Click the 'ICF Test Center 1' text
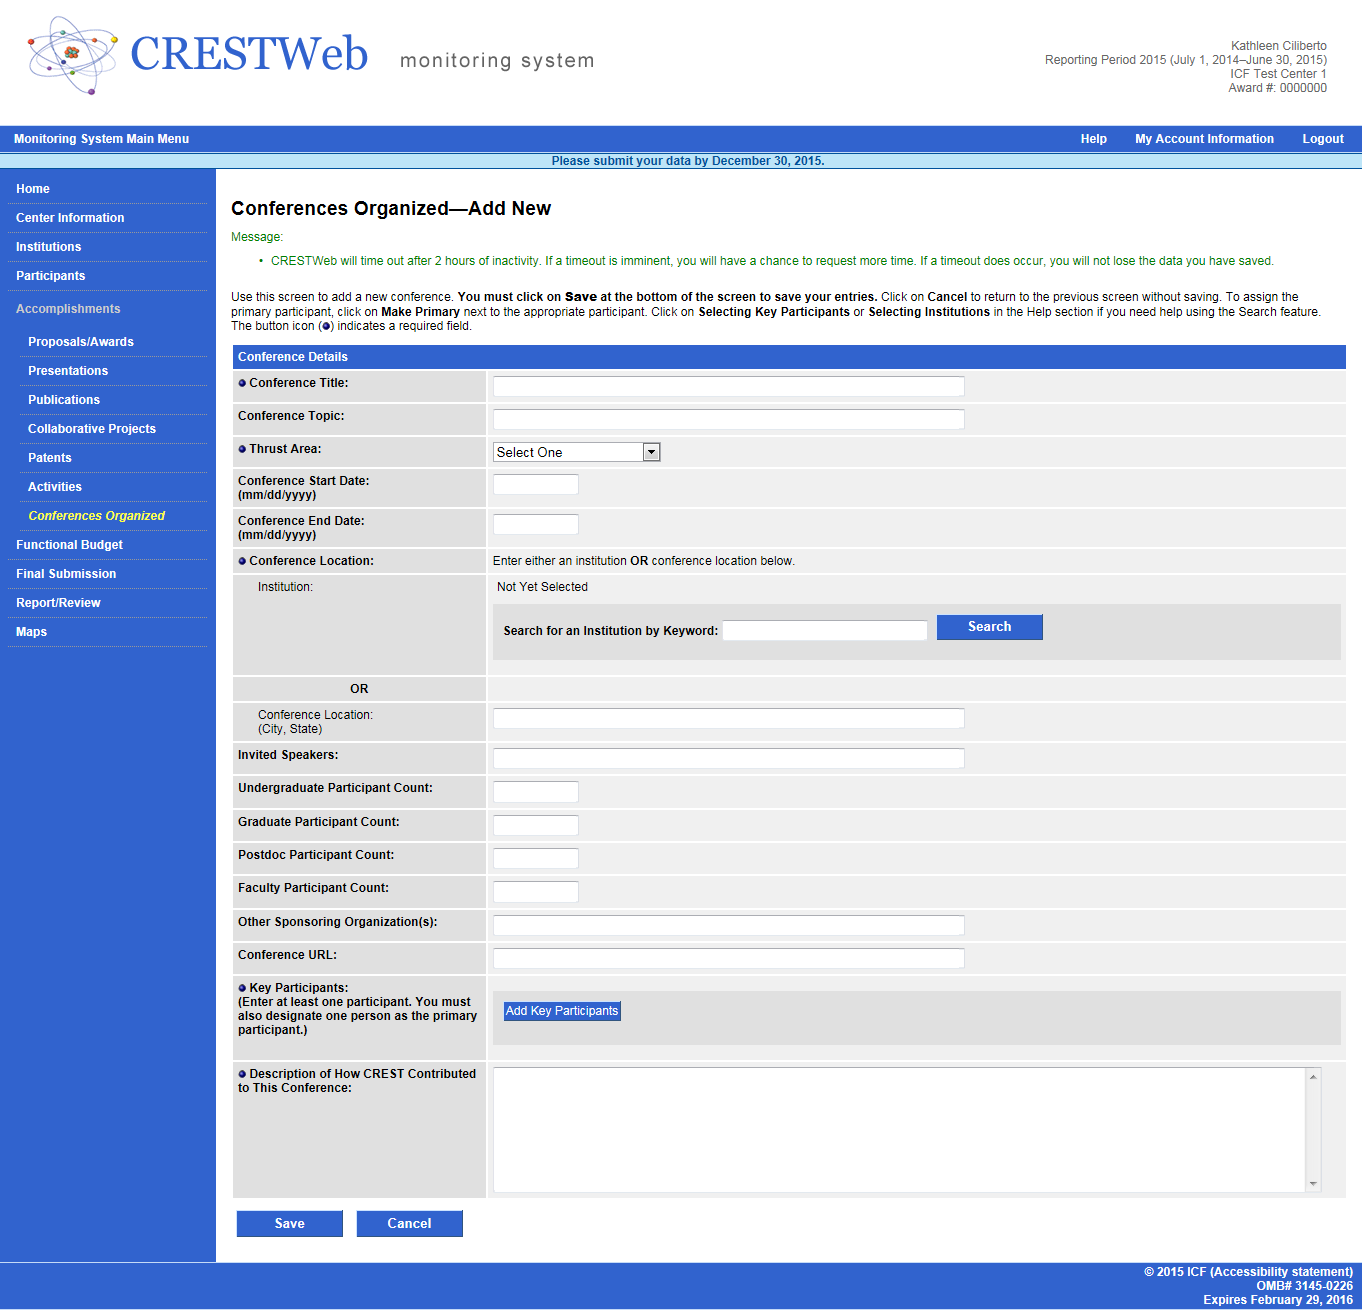 (1279, 74)
